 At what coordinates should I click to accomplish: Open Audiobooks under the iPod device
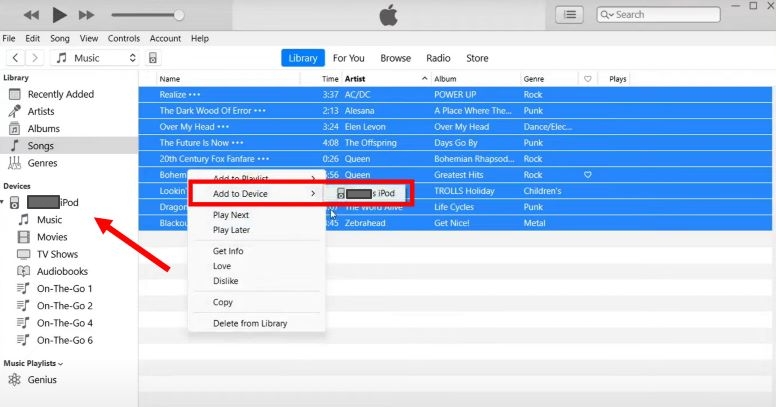62,271
